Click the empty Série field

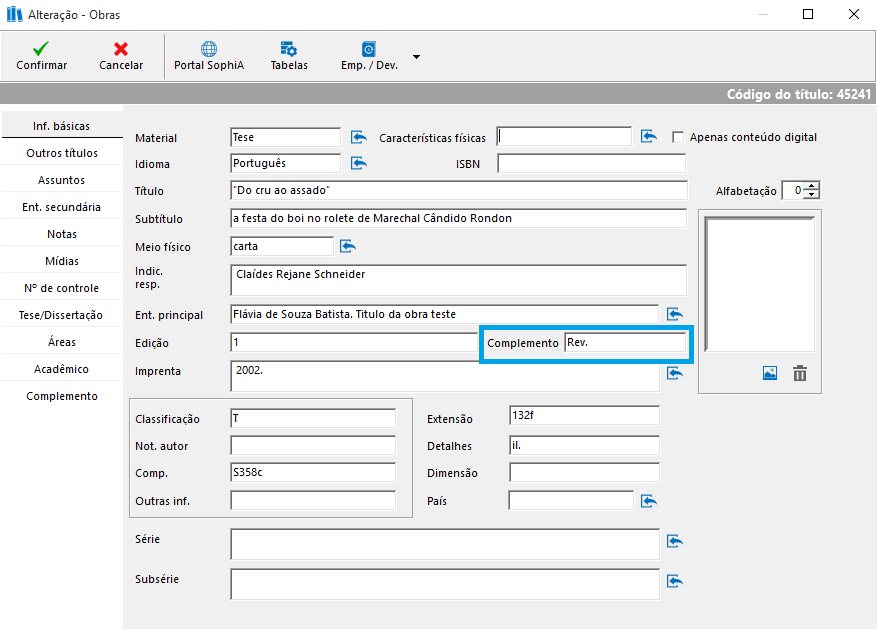click(x=445, y=544)
